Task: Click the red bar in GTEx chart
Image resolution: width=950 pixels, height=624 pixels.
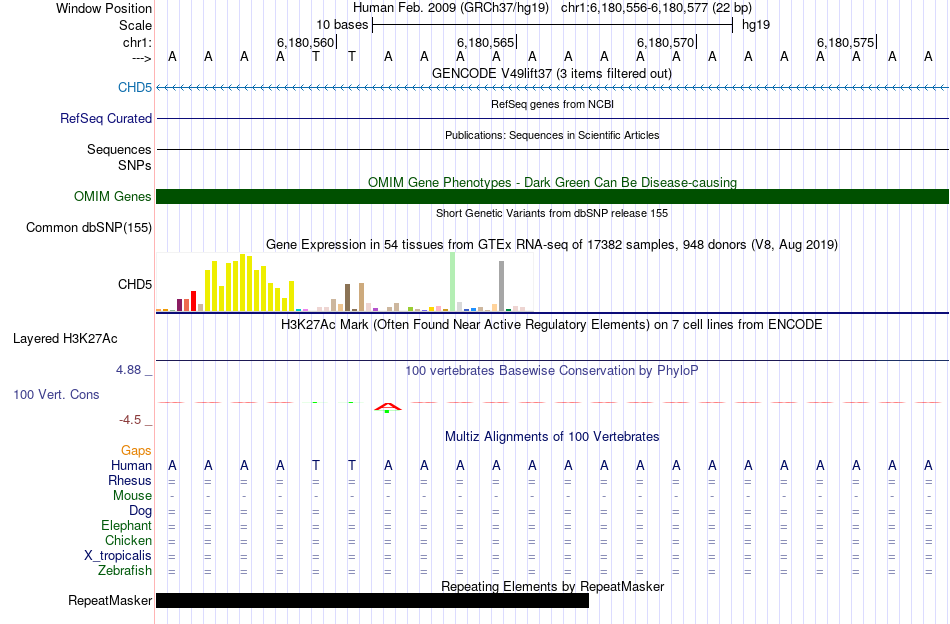Action: click(193, 301)
